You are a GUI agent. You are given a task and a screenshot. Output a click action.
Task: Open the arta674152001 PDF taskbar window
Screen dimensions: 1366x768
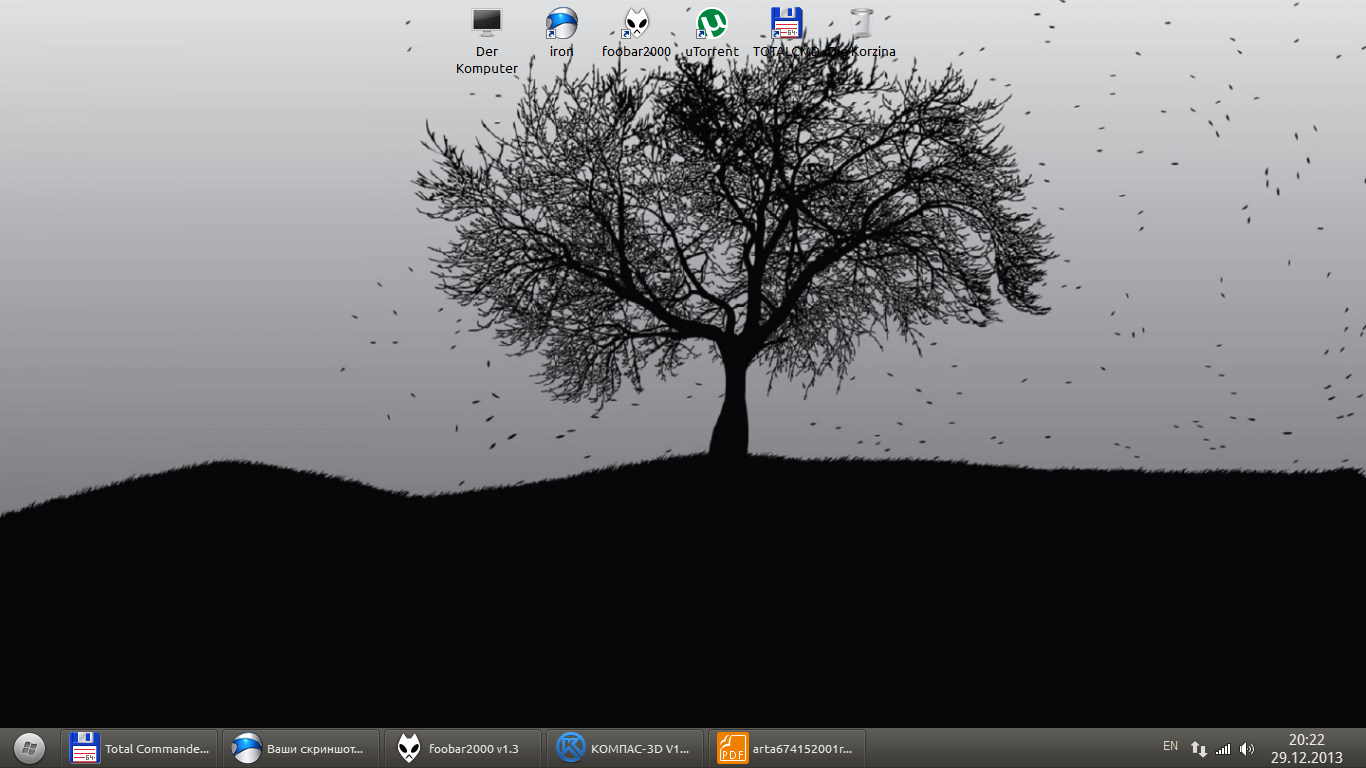[786, 748]
